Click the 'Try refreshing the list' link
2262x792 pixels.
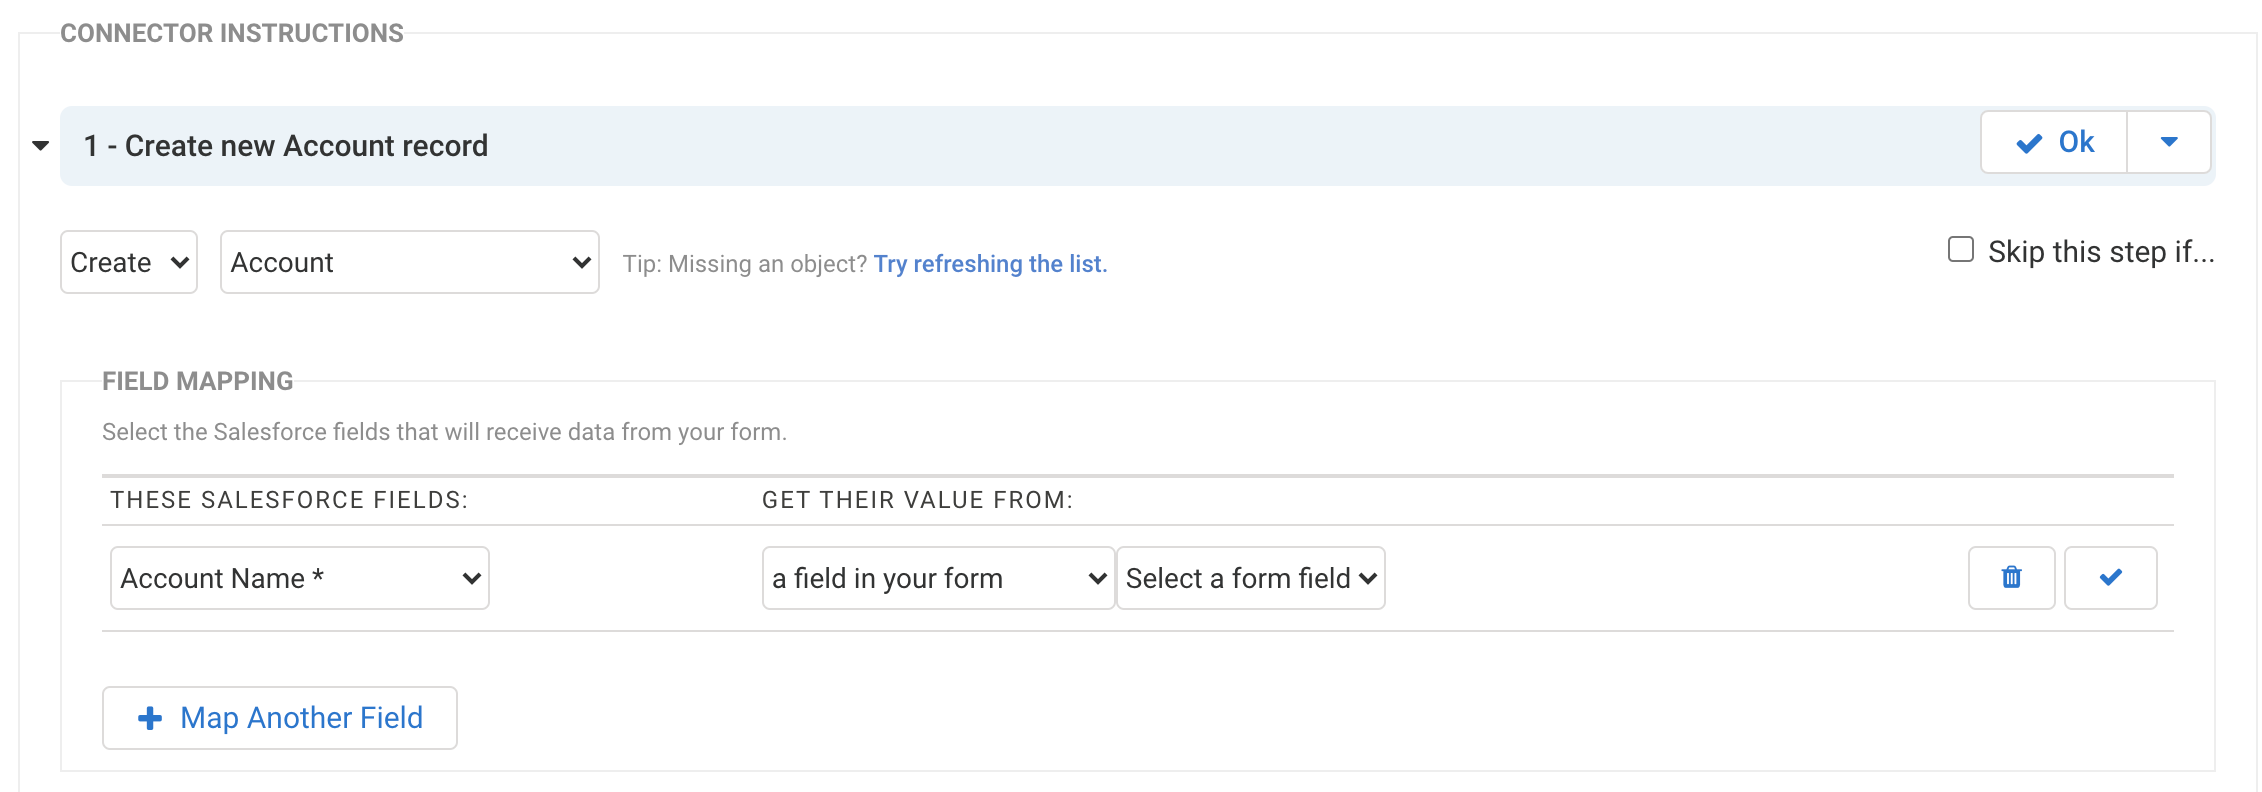pos(990,264)
